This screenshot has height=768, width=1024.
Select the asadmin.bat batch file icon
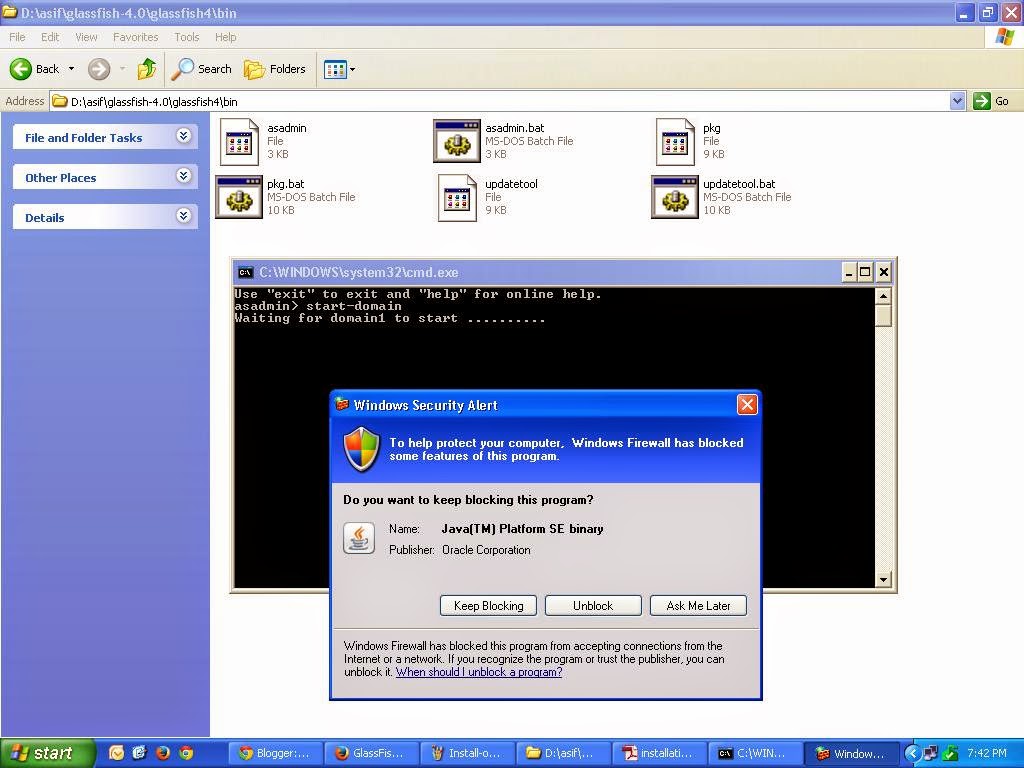[x=457, y=141]
